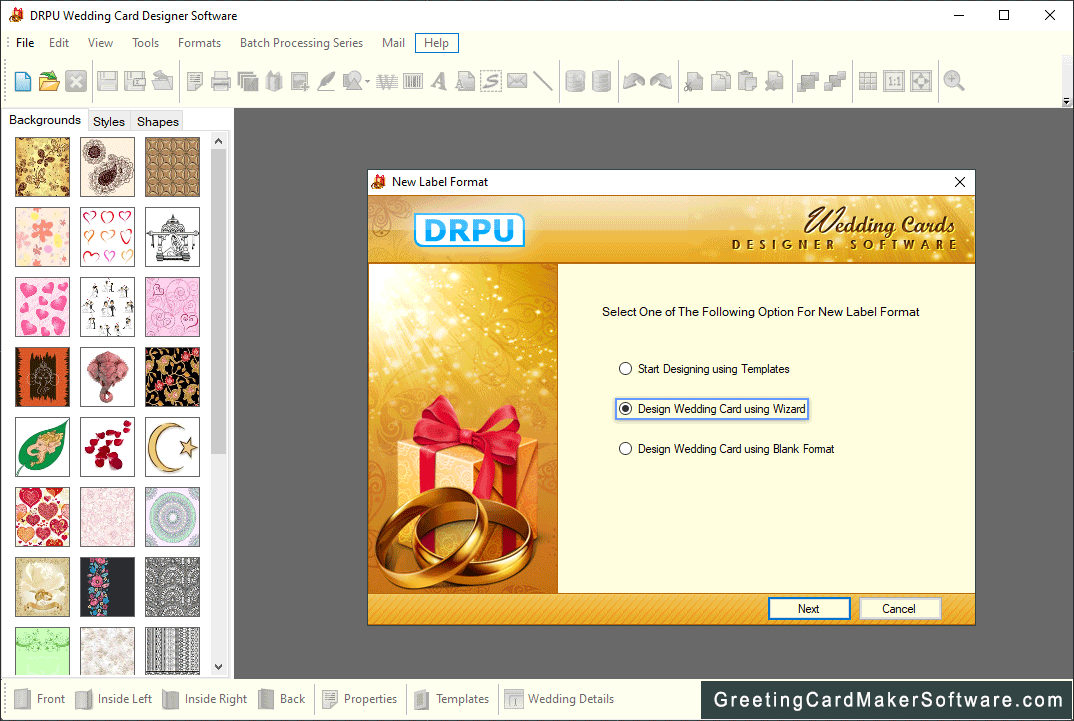Select the butterfly pattern background thumbnail

point(42,167)
